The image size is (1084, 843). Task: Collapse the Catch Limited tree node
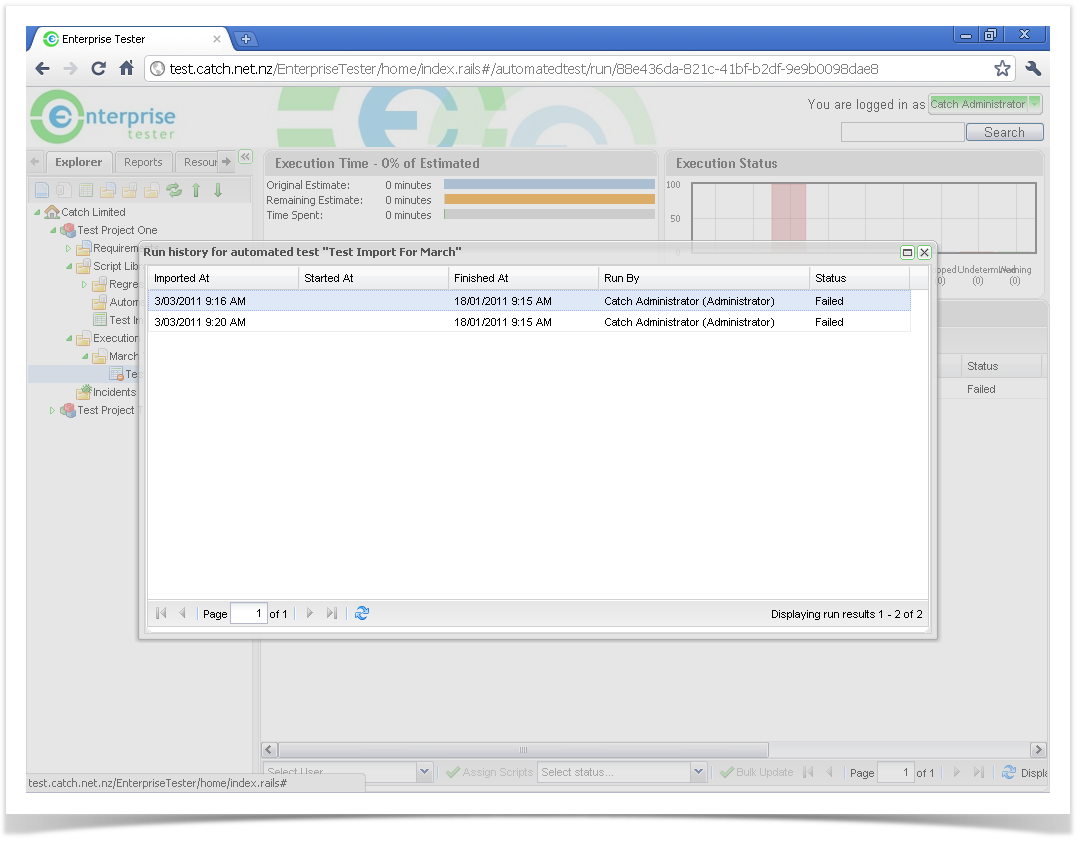click(x=38, y=212)
